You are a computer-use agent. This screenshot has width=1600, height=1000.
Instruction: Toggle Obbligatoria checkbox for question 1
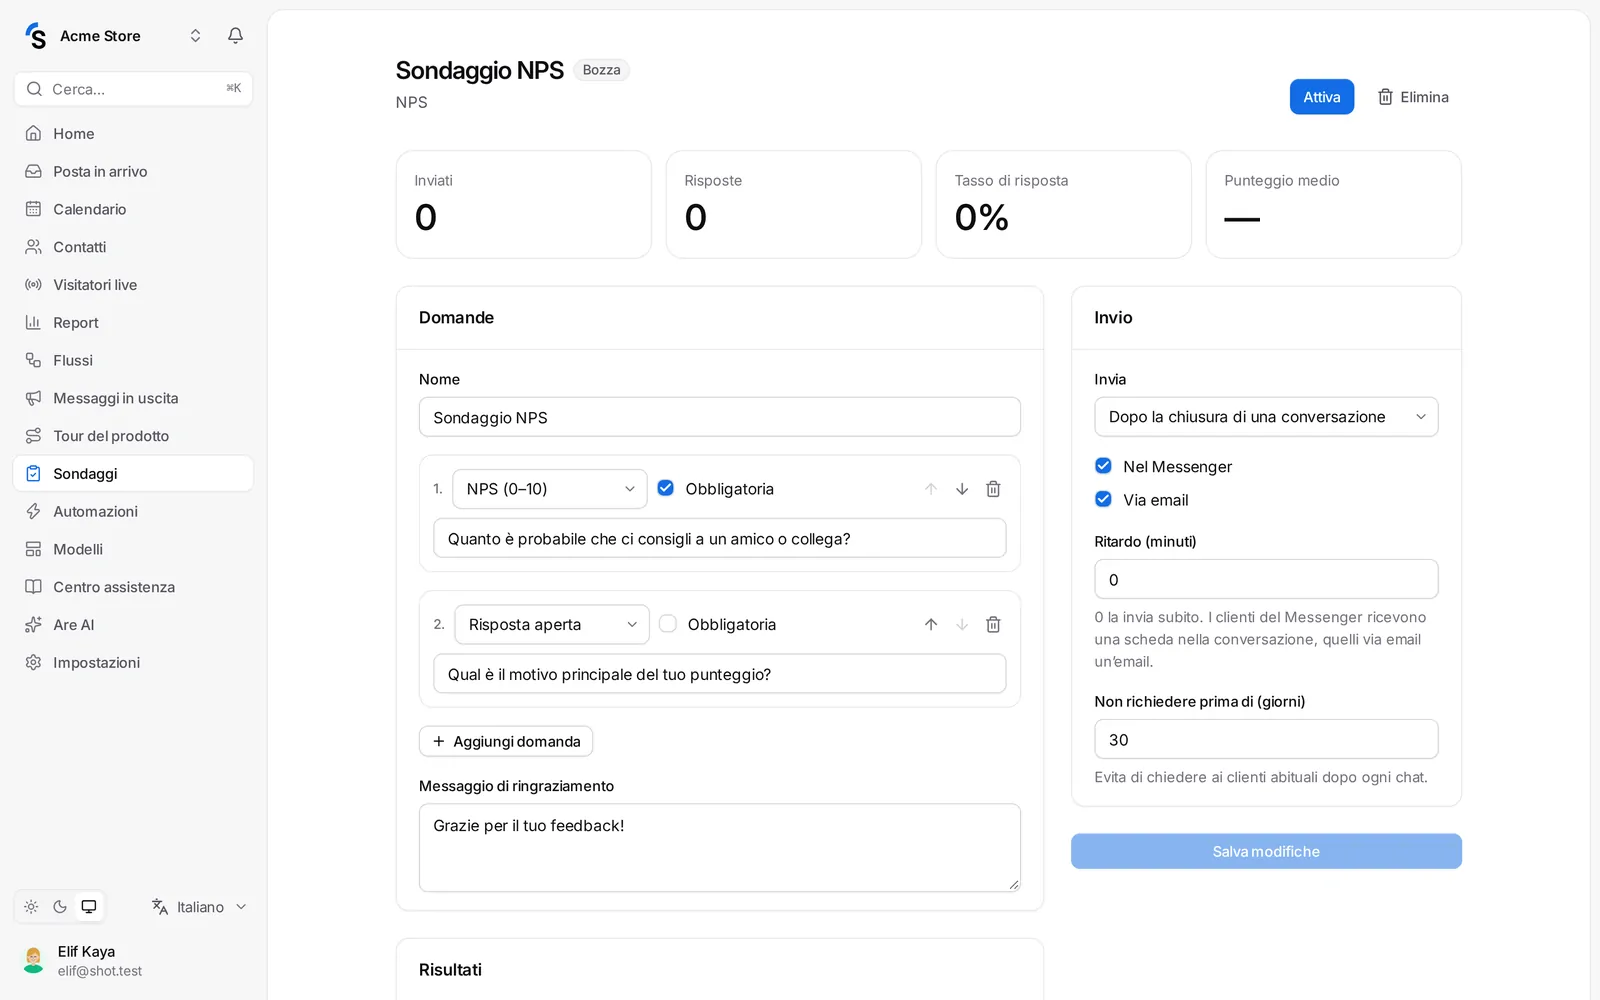point(666,488)
